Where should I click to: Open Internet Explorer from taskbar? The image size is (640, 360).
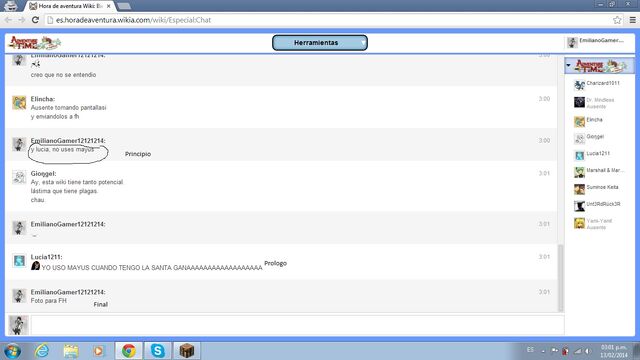pyautogui.click(x=42, y=351)
